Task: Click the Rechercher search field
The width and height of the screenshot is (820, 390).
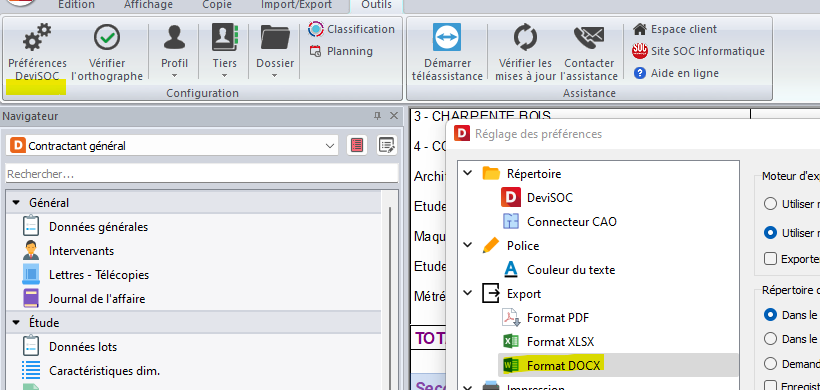Action: coord(202,174)
